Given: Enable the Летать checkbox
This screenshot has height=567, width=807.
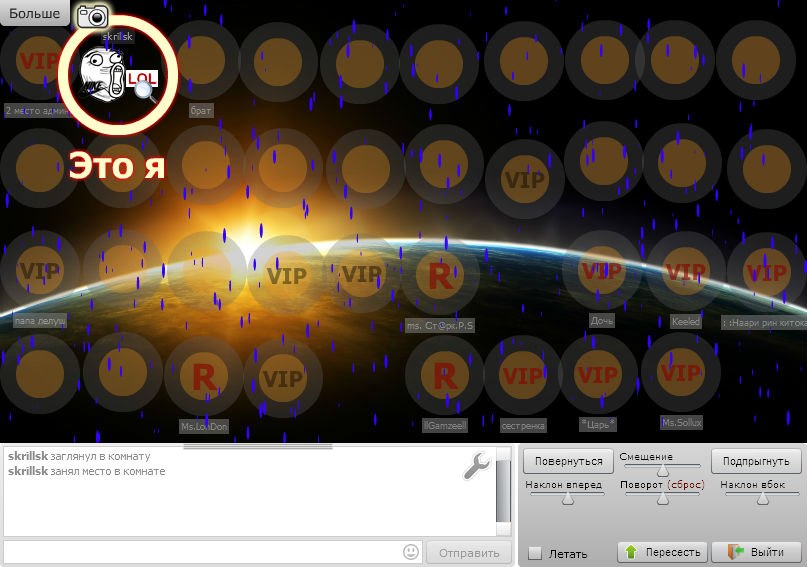Looking at the screenshot, I should (x=535, y=553).
